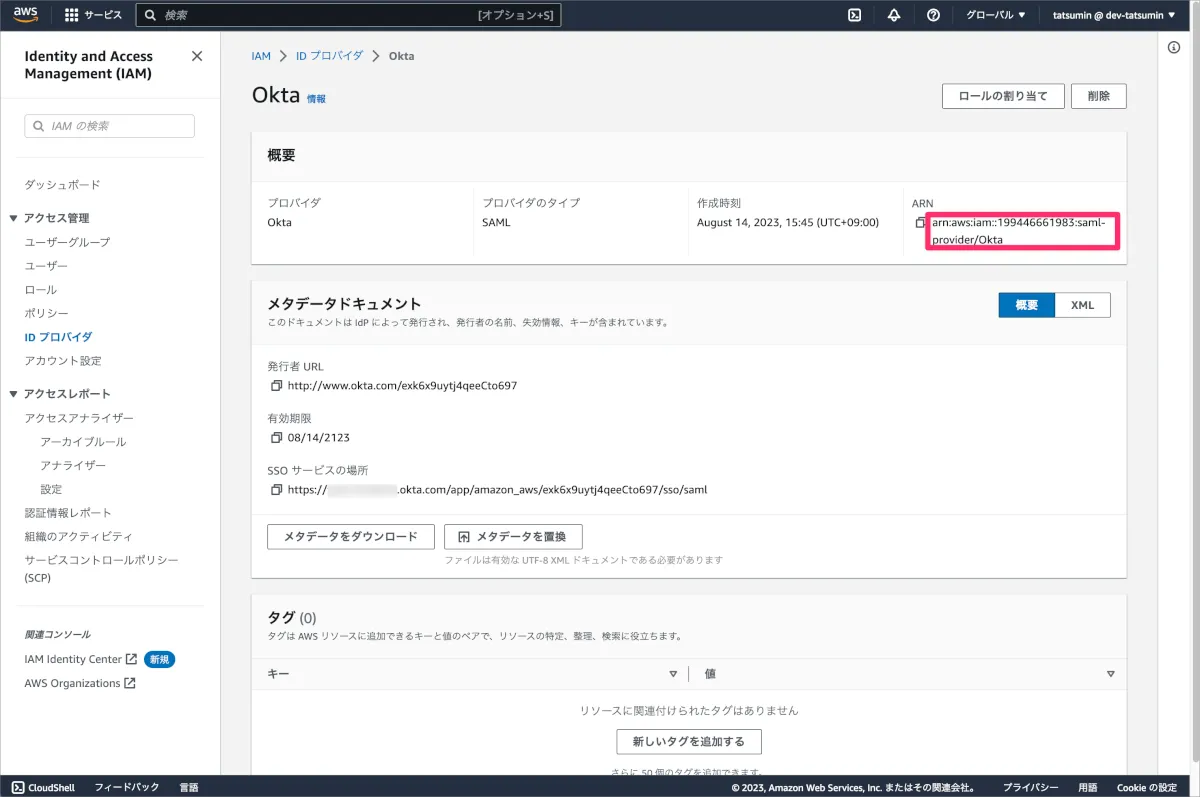Open the help question mark icon
1200x797 pixels.
coord(933,15)
